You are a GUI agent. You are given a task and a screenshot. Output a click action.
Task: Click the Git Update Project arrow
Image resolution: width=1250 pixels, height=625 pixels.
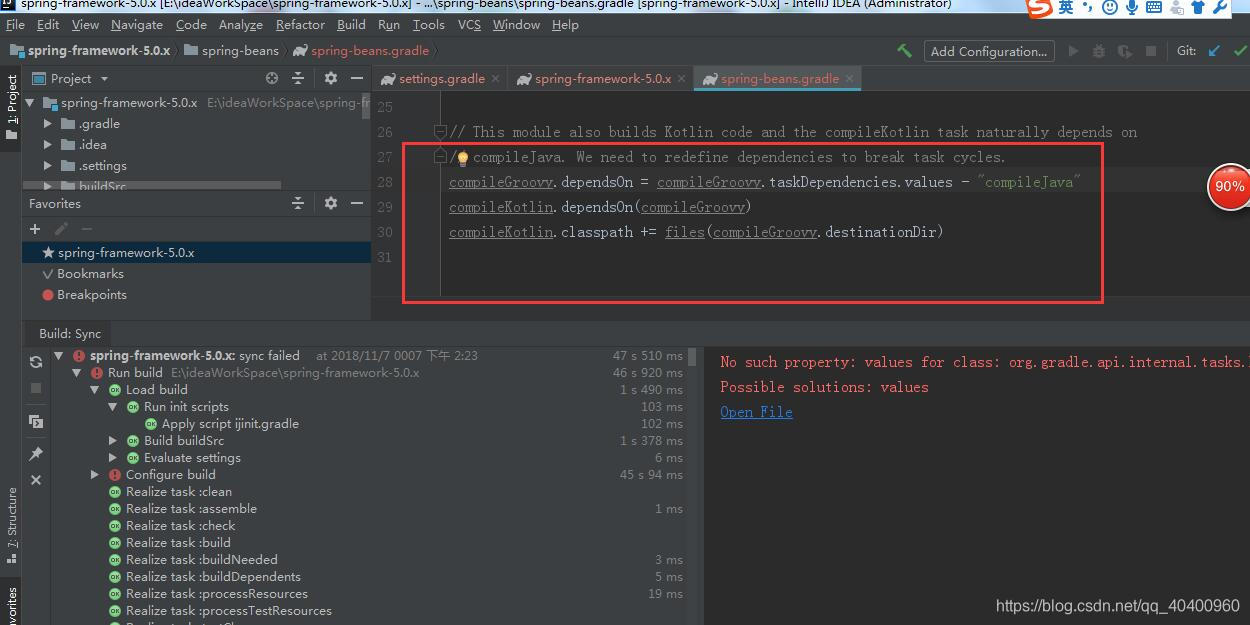point(1214,51)
